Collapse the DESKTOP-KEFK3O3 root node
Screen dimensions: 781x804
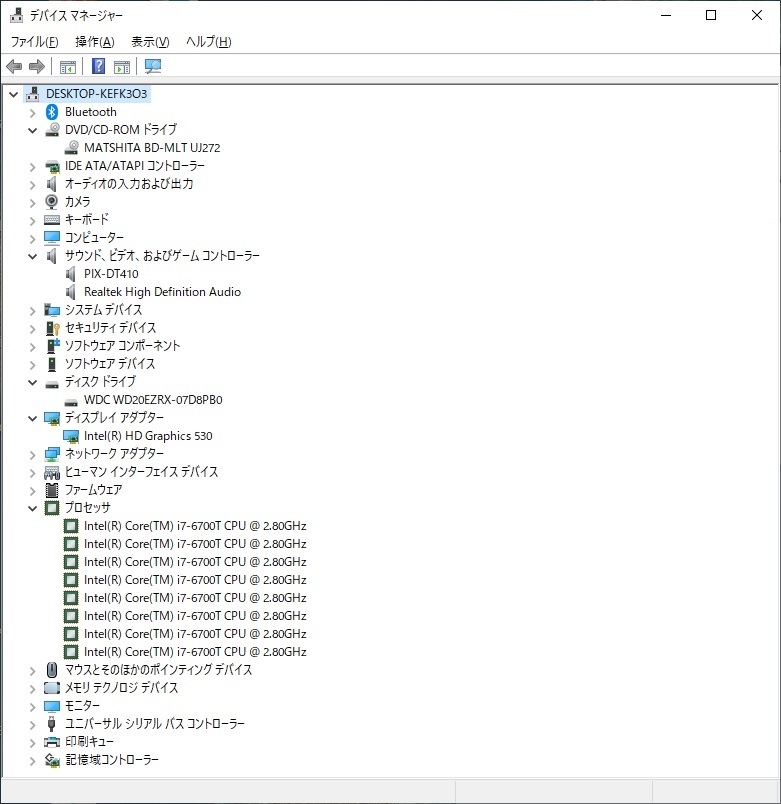[x=14, y=94]
